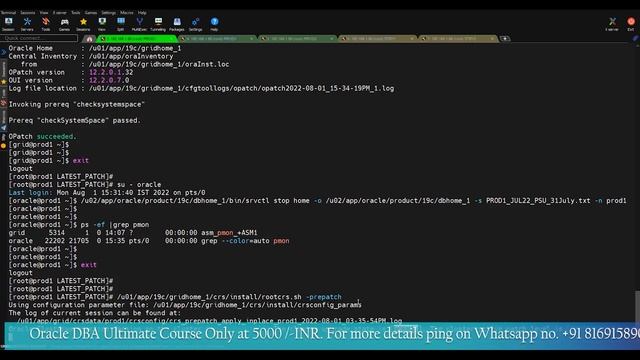Viewport: 640px width, 360px height.
Task: Click the Log file location path
Action: [x=242, y=88]
